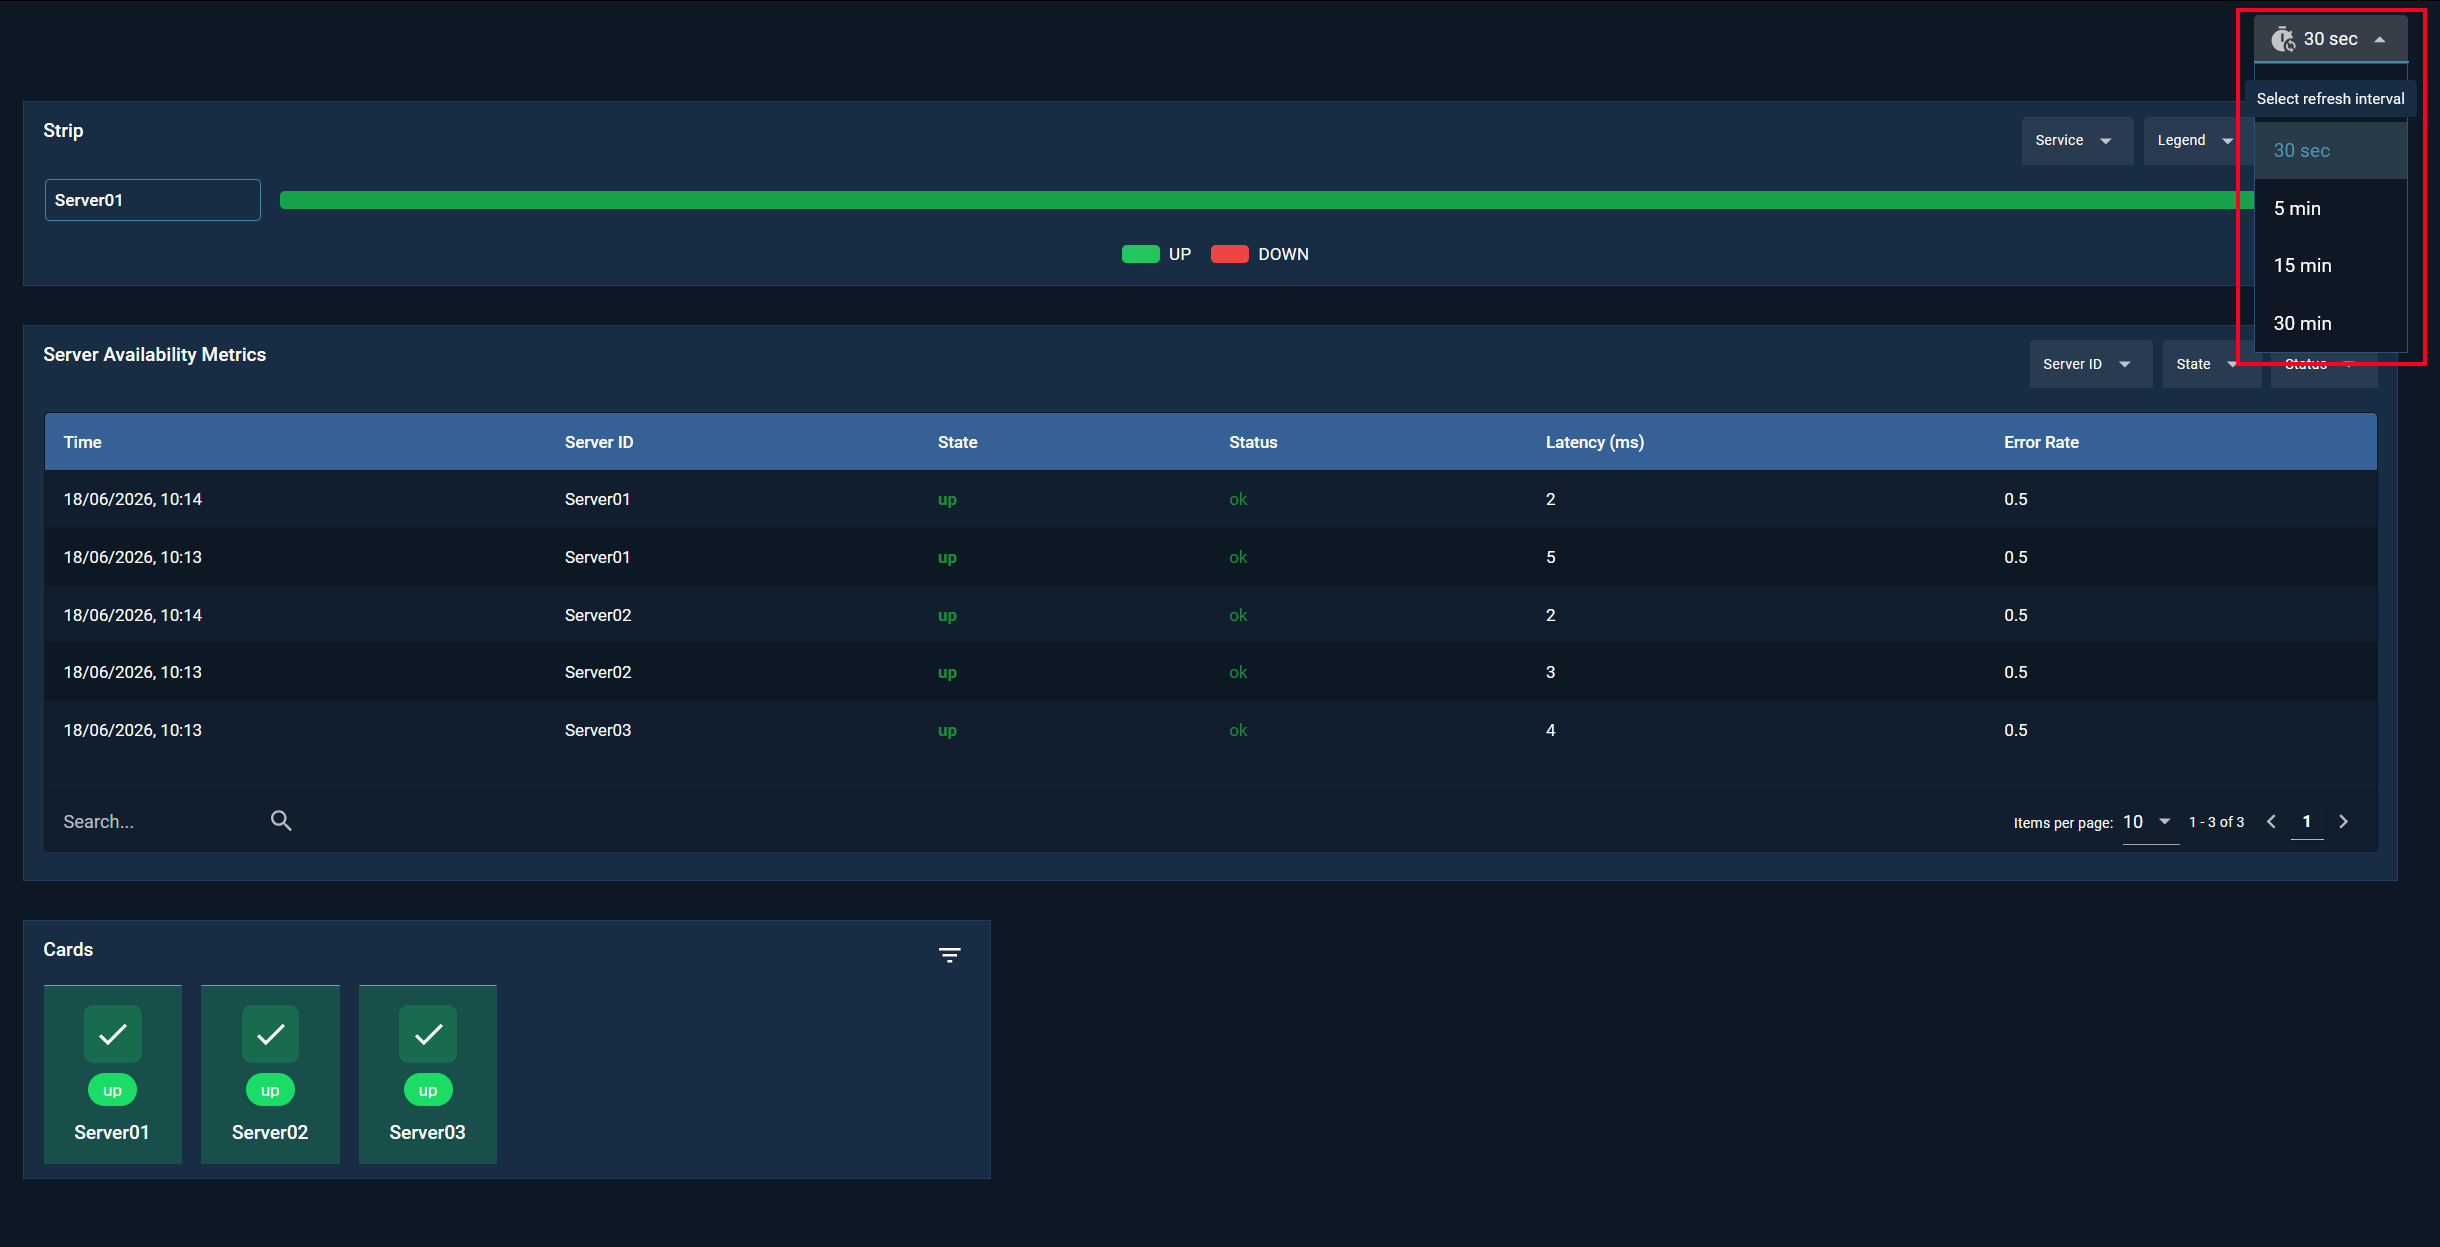The image size is (2440, 1247).
Task: Click latency value 4 in Server03 row
Action: point(1551,730)
